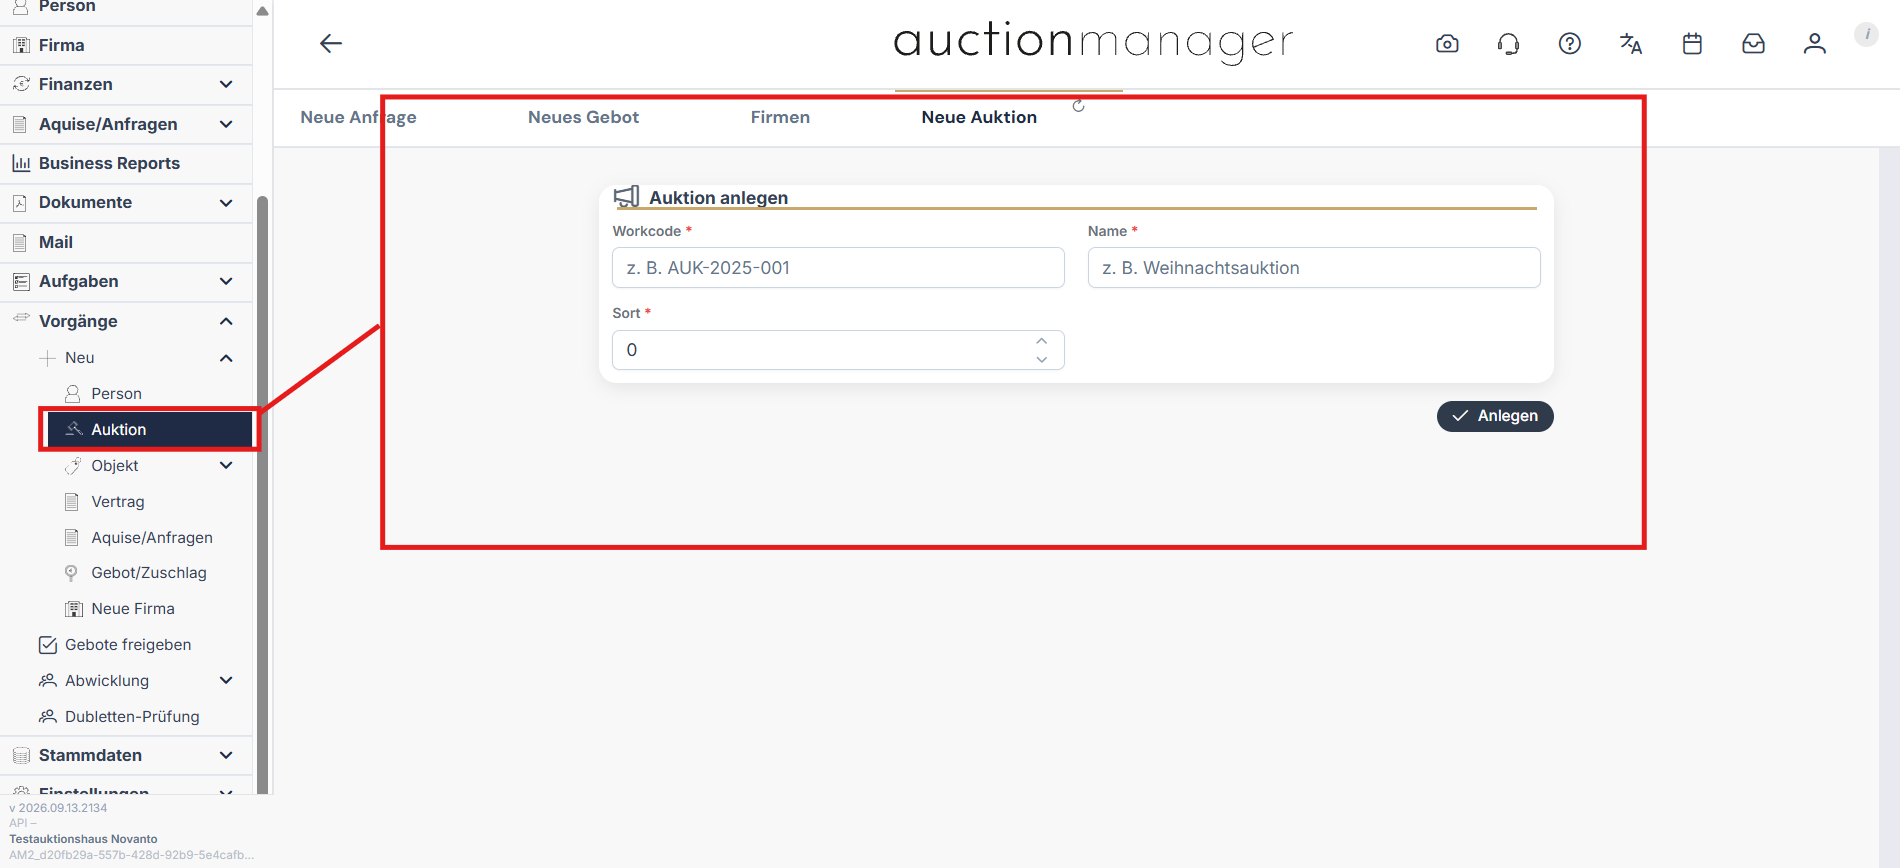Viewport: 1900px width, 868px height.
Task: Click the reload icon next to the Neue Auktion tab
Action: coord(1078,106)
